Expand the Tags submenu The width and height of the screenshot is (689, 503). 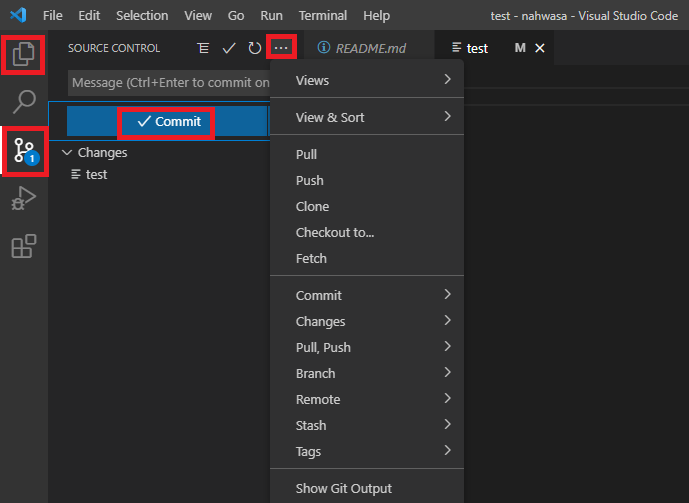click(367, 451)
